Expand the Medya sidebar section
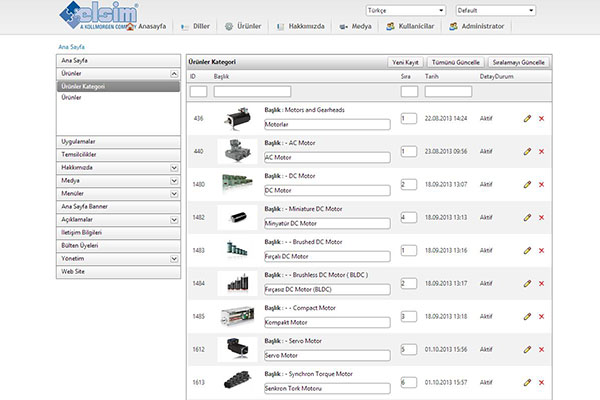This screenshot has height=400, width=600. point(174,180)
